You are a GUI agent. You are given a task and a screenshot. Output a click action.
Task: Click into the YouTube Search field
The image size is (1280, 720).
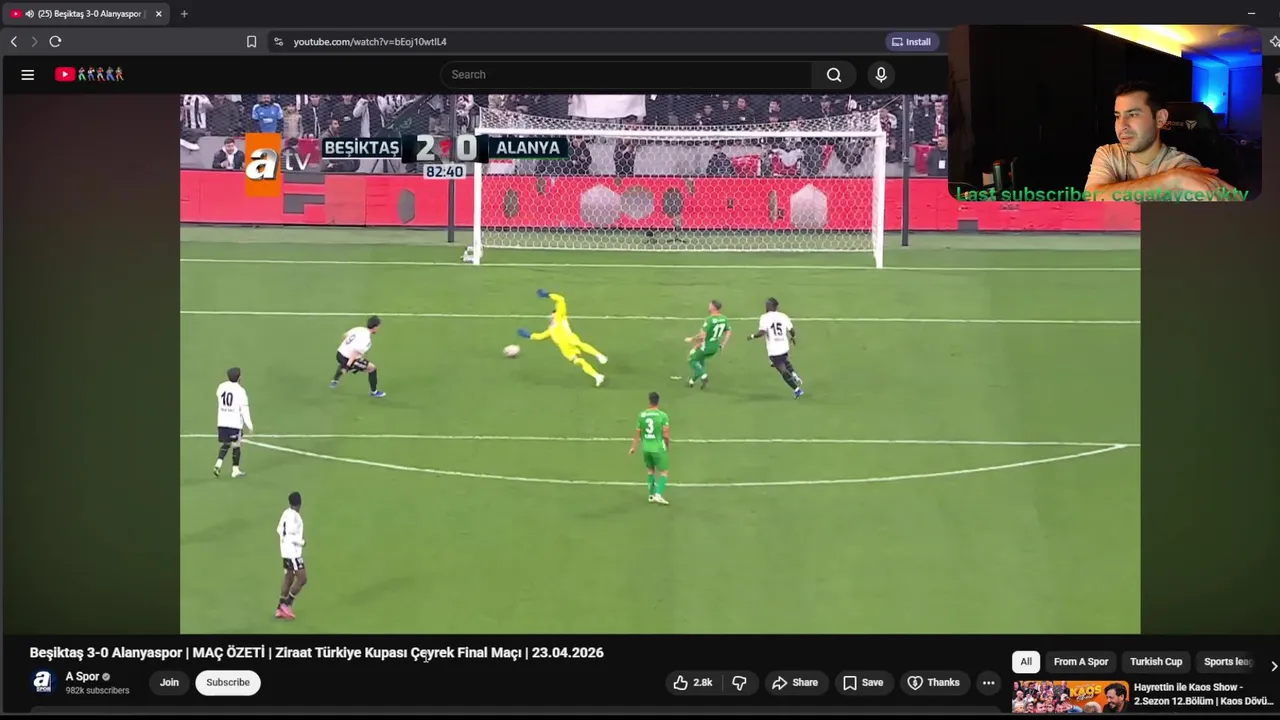click(627, 75)
